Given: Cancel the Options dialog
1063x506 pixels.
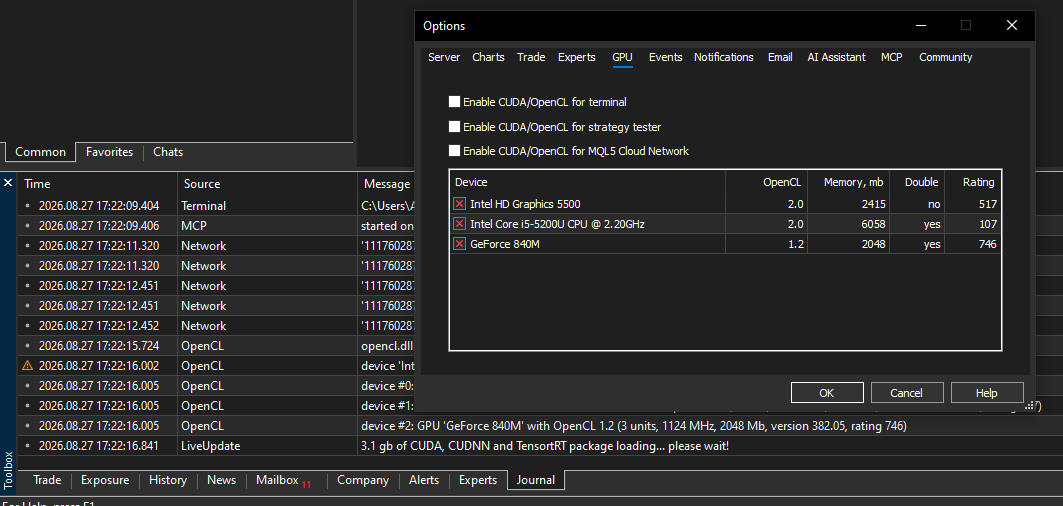Looking at the screenshot, I should [x=907, y=393].
